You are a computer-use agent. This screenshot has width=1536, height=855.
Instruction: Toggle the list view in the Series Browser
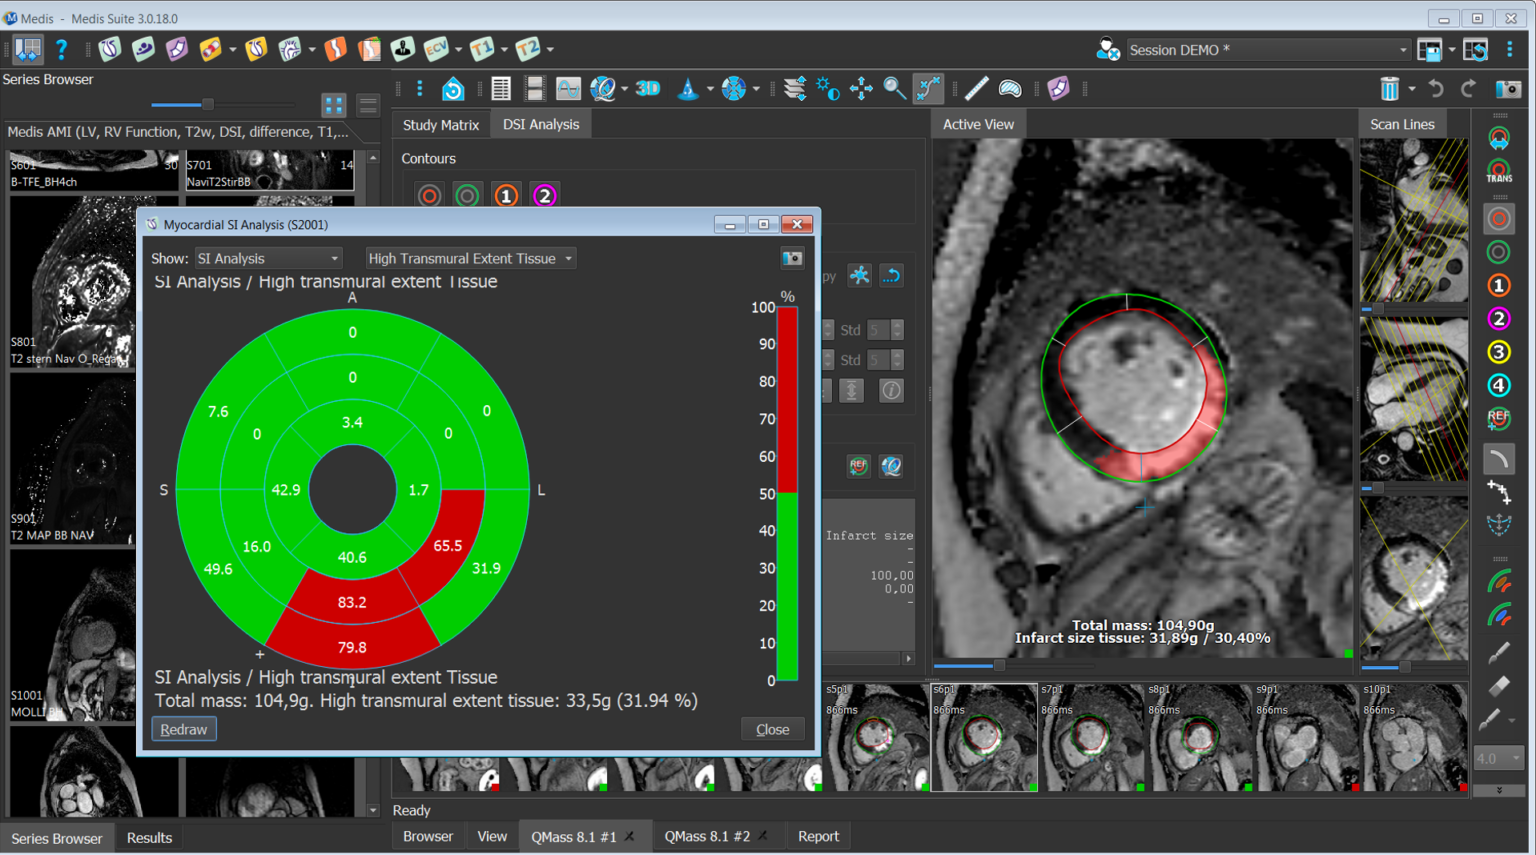[367, 104]
